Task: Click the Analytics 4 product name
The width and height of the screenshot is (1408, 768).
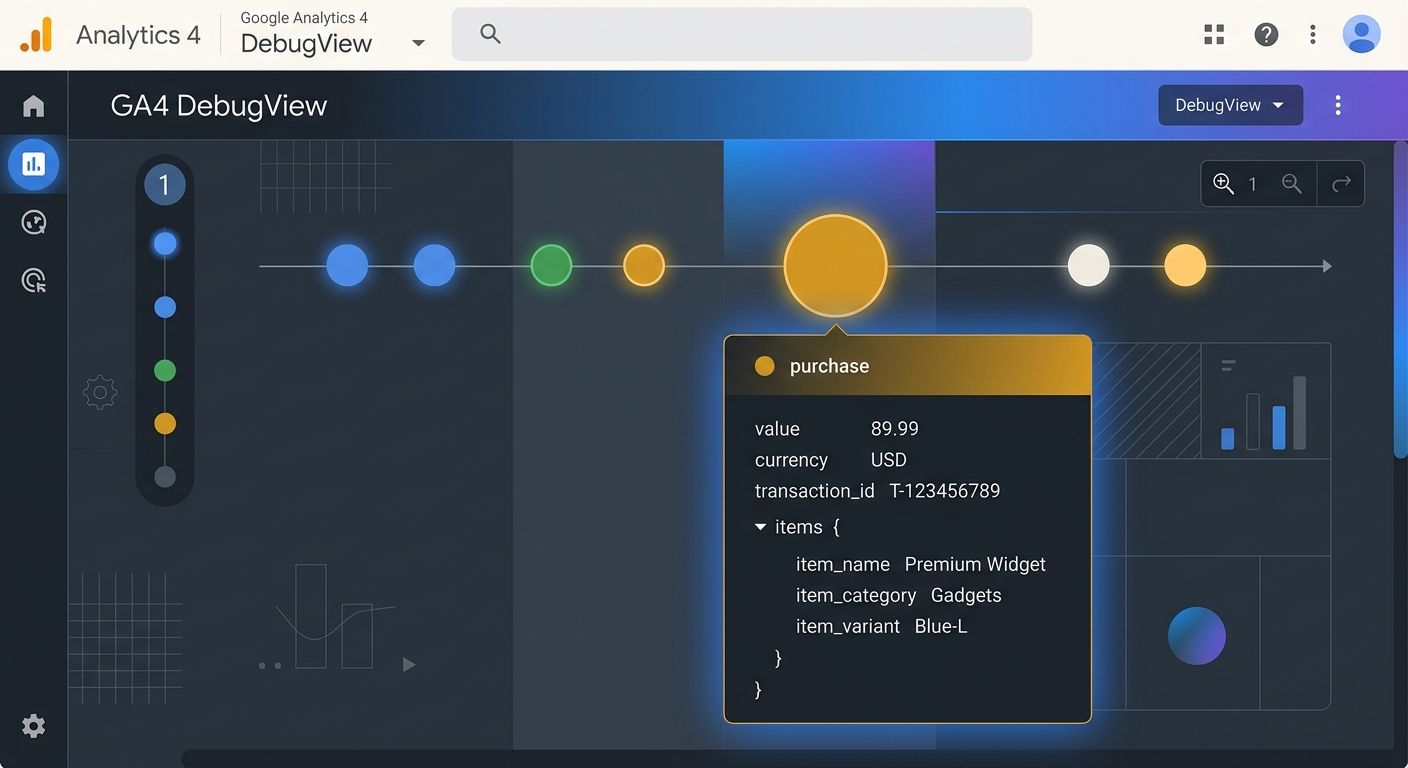Action: 138,35
